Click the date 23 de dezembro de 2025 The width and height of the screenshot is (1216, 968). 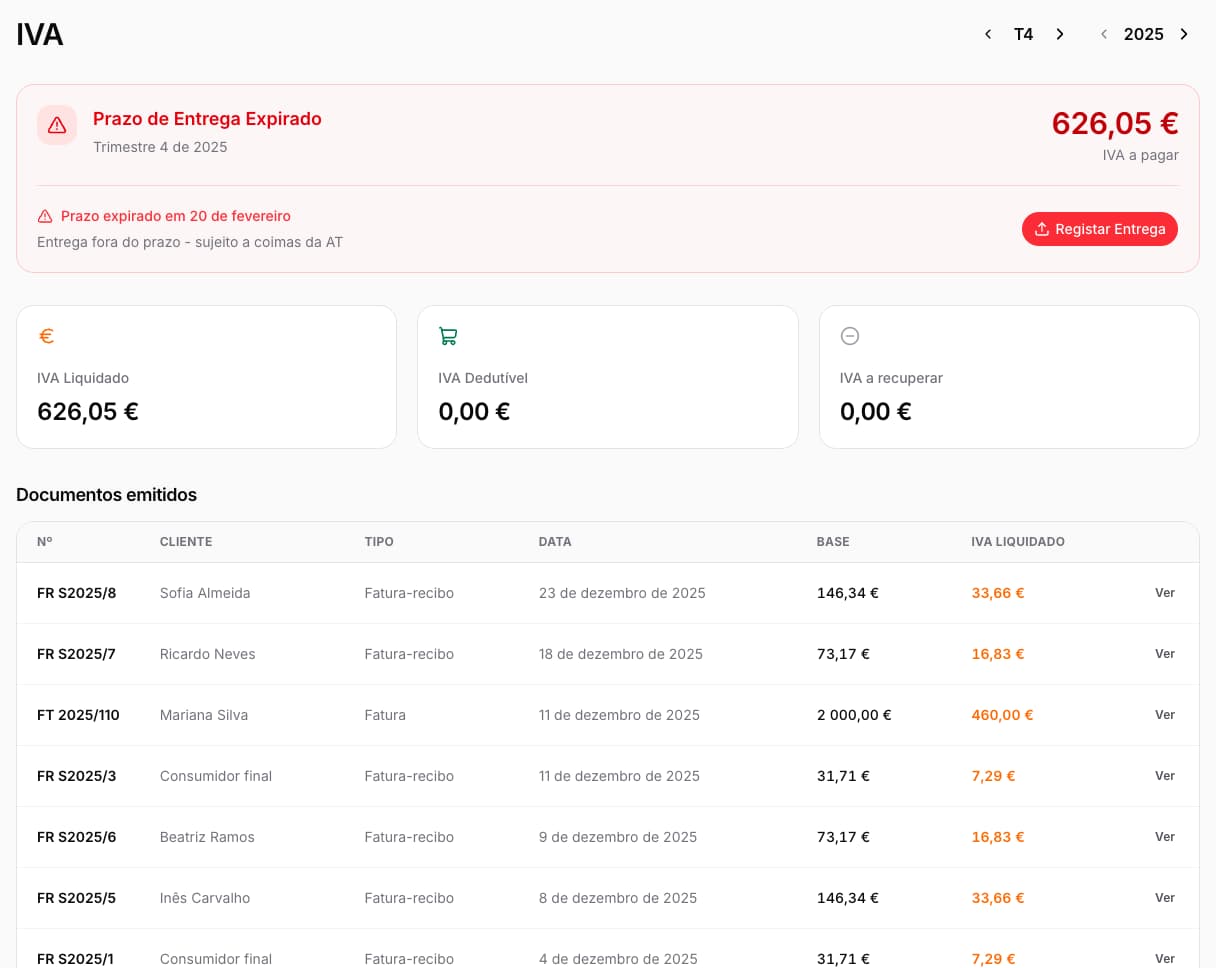[x=622, y=593]
